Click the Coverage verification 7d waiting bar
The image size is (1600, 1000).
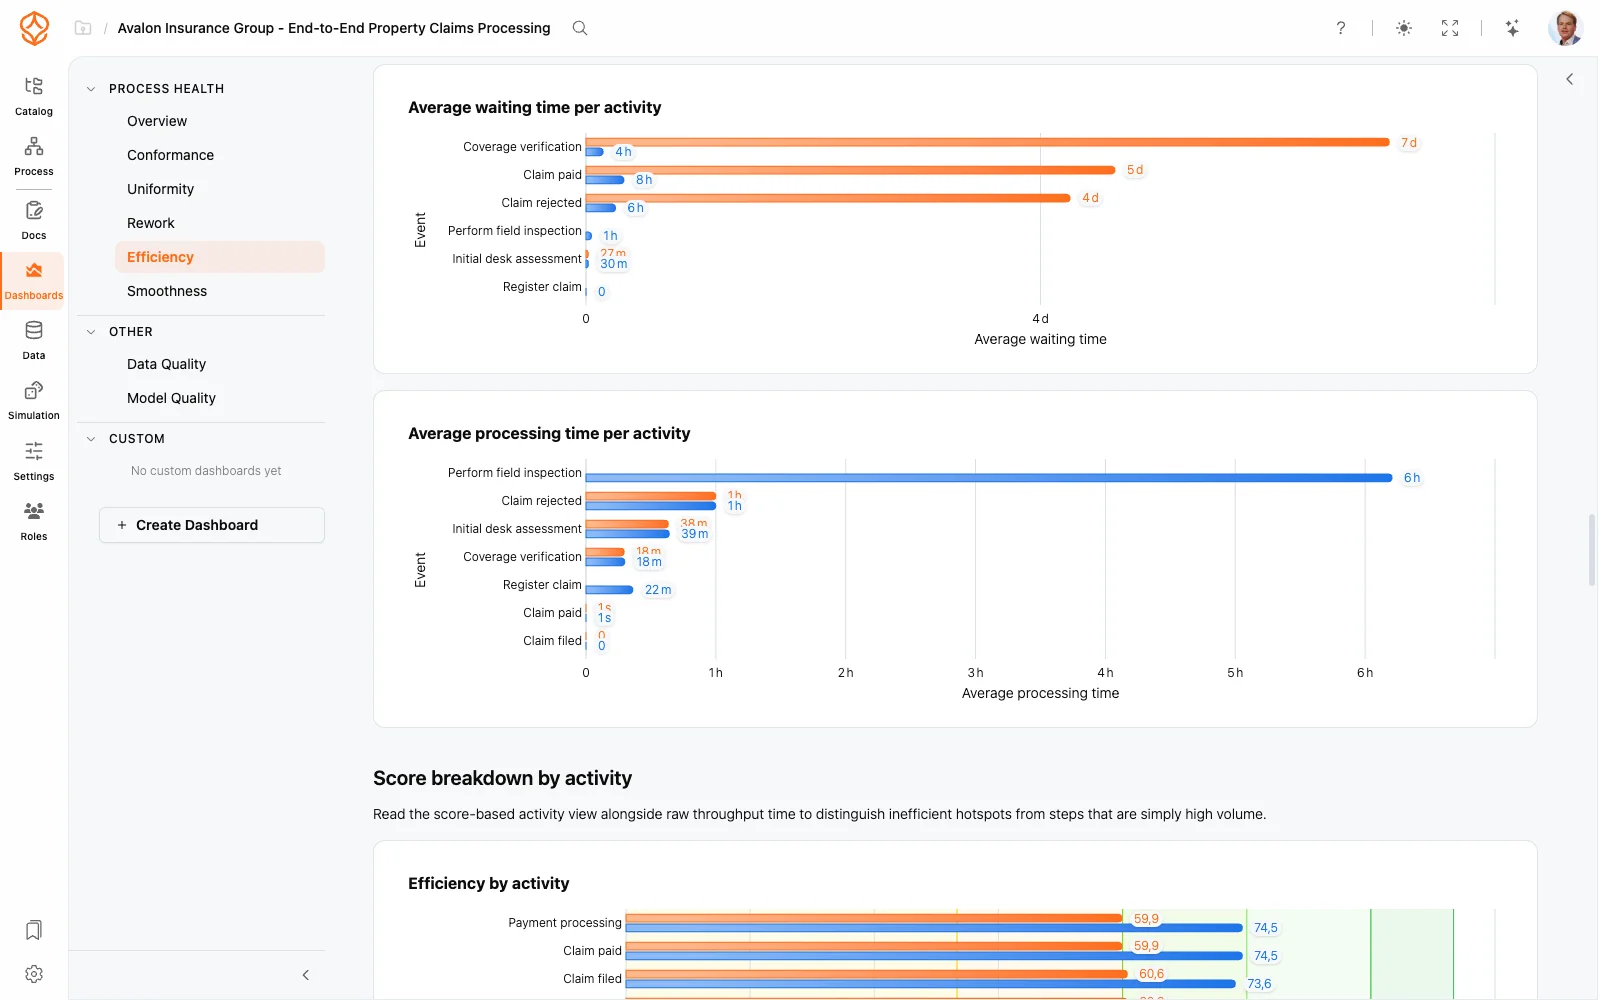click(x=988, y=142)
